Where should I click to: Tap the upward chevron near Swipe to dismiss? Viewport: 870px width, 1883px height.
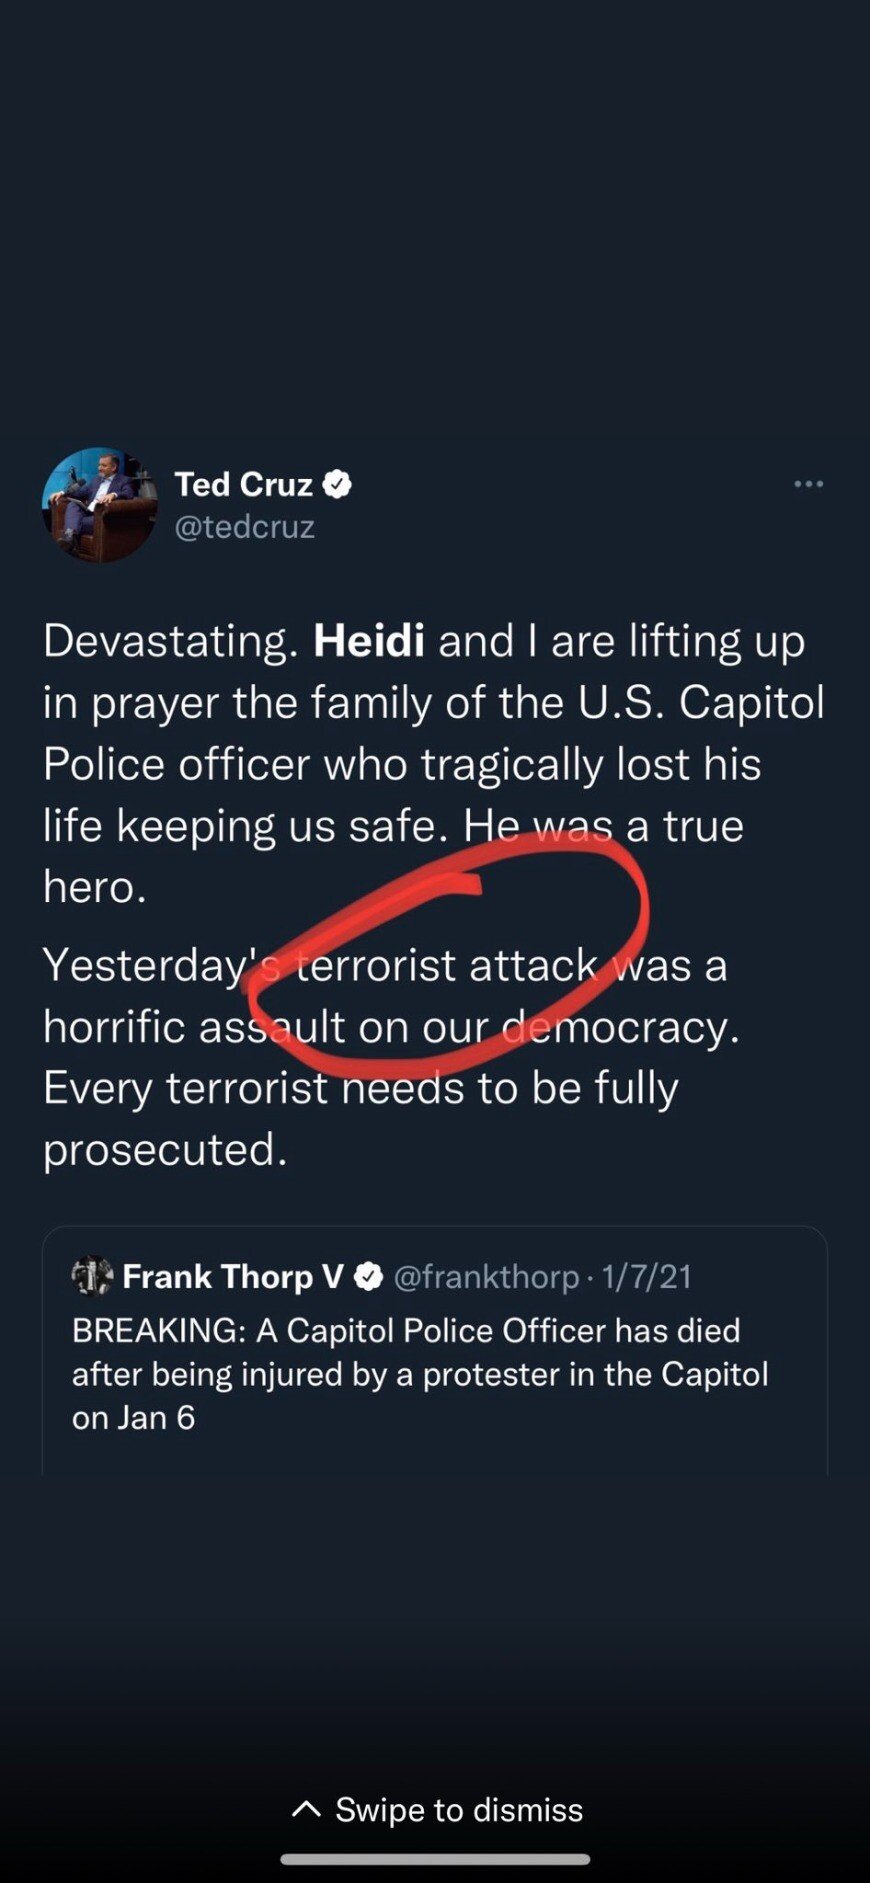coord(306,1809)
